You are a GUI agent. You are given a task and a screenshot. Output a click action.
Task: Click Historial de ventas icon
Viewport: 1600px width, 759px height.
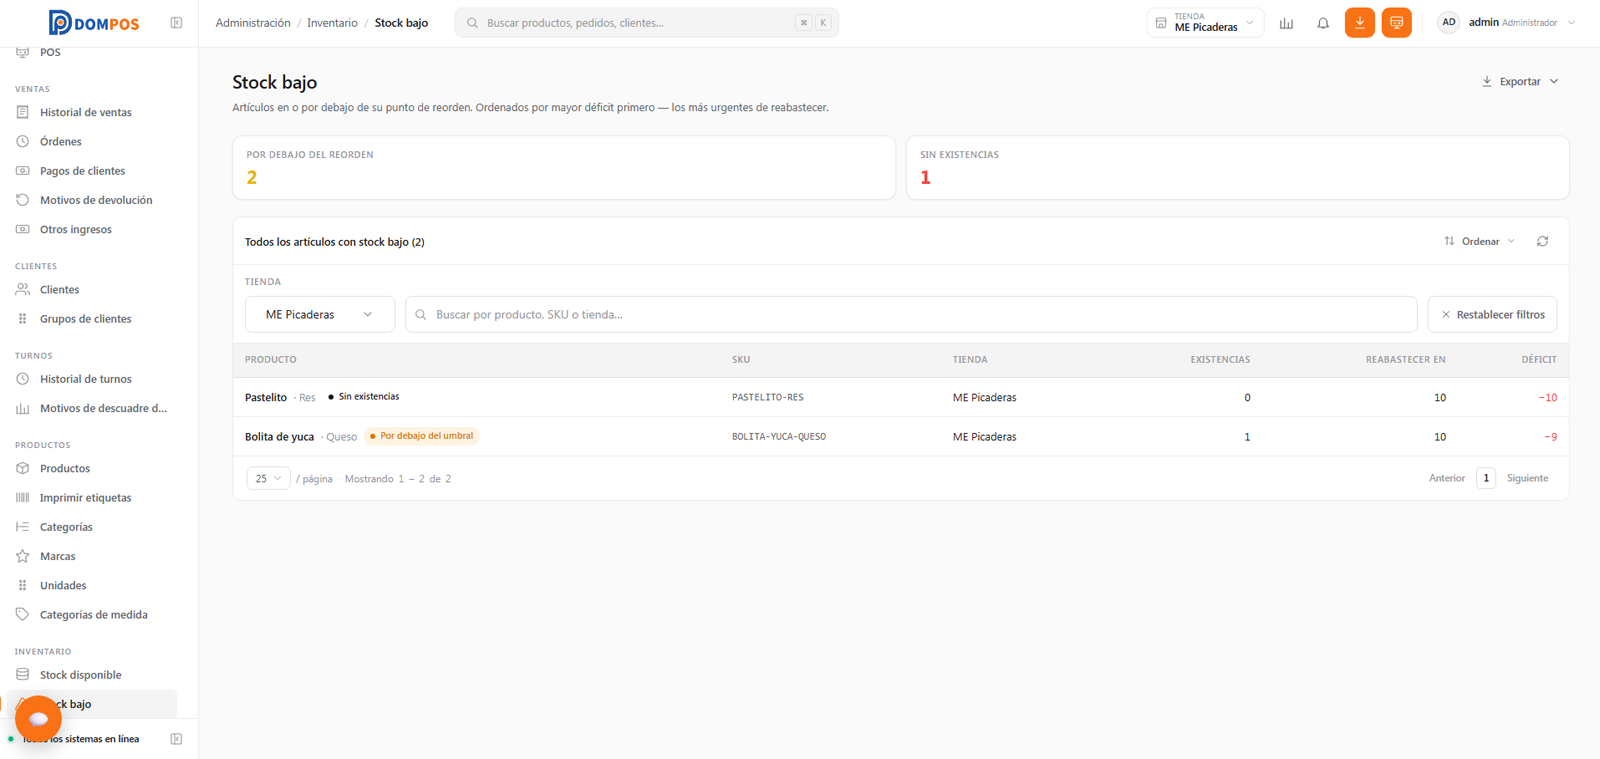pyautogui.click(x=22, y=112)
